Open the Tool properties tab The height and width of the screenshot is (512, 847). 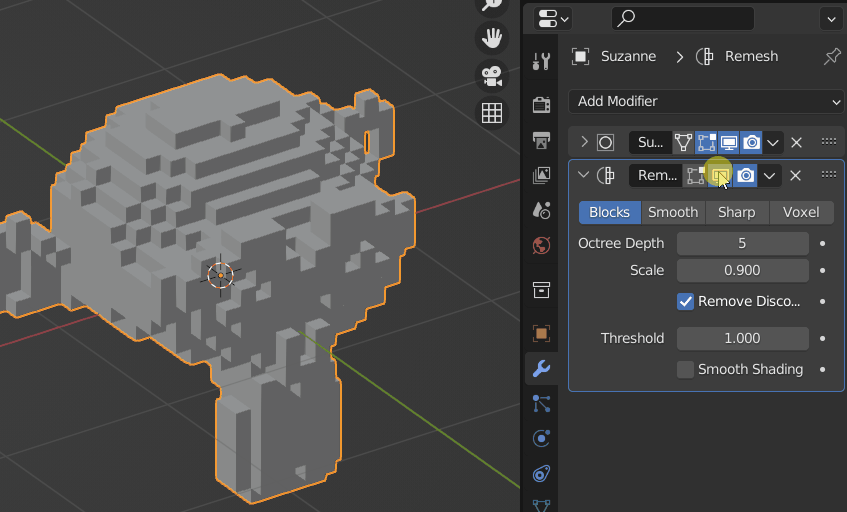coord(541,61)
